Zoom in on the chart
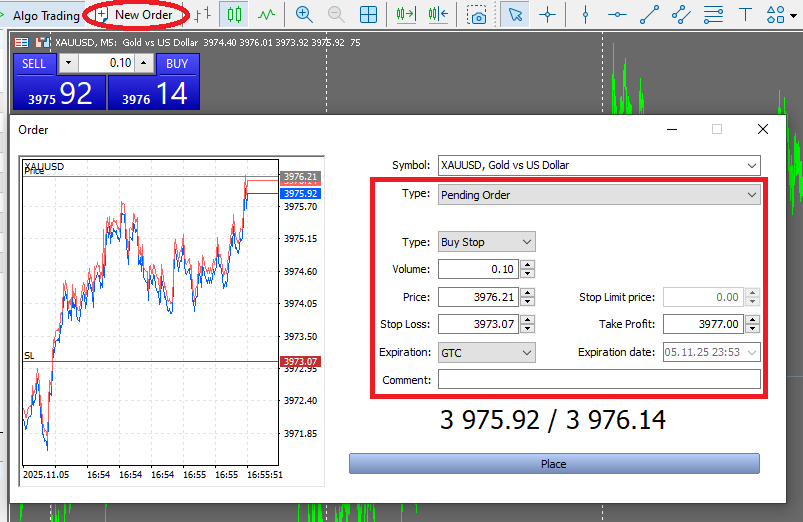The image size is (803, 522). (304, 15)
